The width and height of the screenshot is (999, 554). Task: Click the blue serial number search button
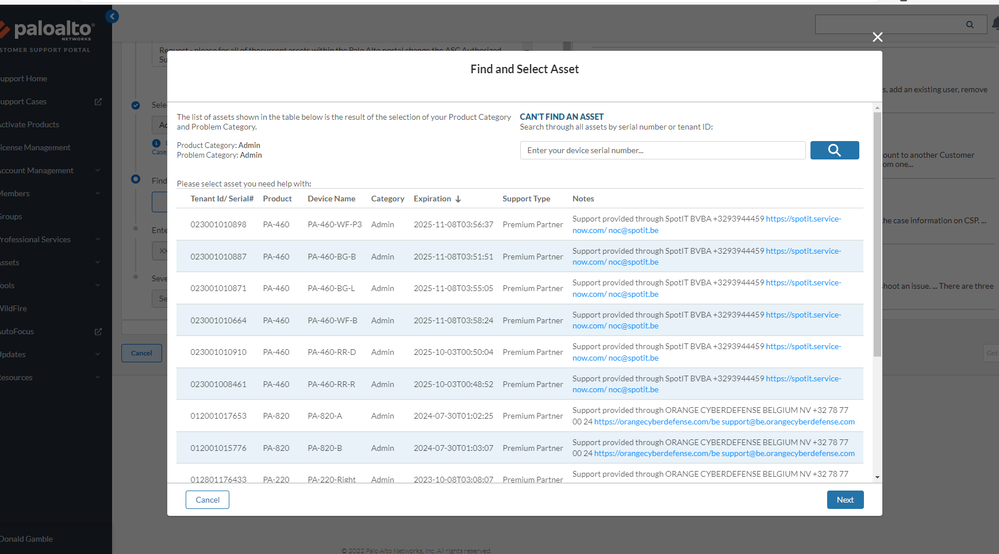pyautogui.click(x=834, y=150)
